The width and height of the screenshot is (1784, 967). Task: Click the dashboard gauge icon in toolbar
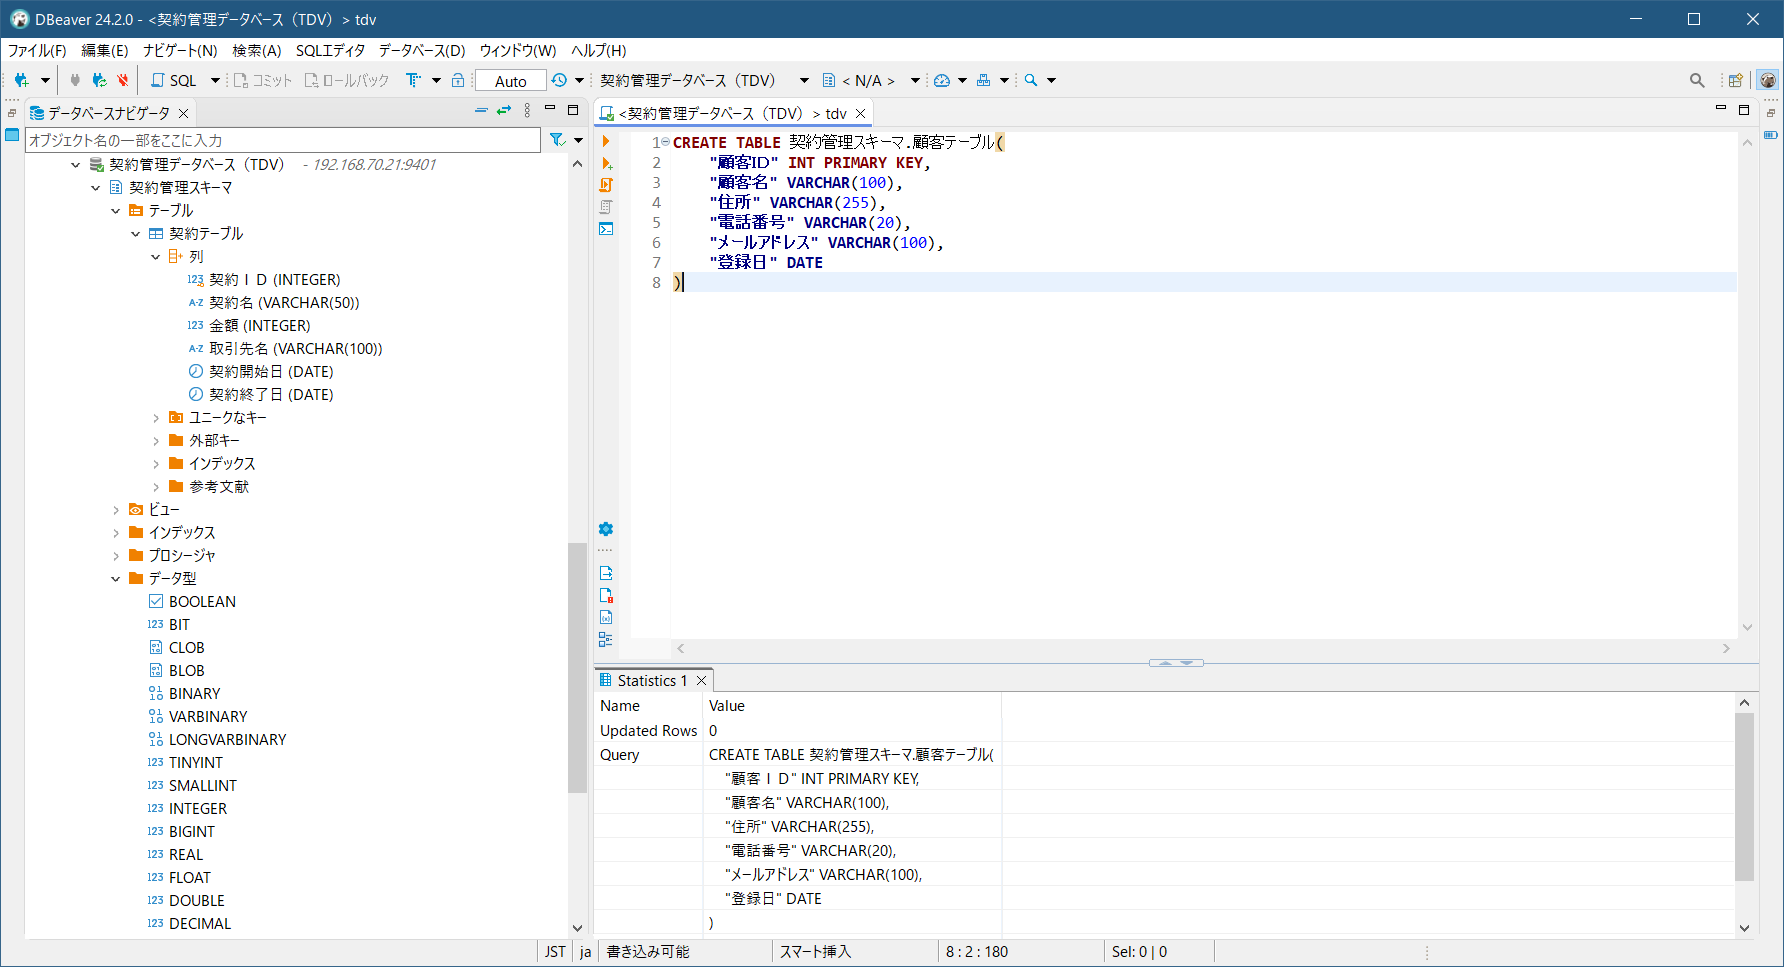[x=942, y=80]
